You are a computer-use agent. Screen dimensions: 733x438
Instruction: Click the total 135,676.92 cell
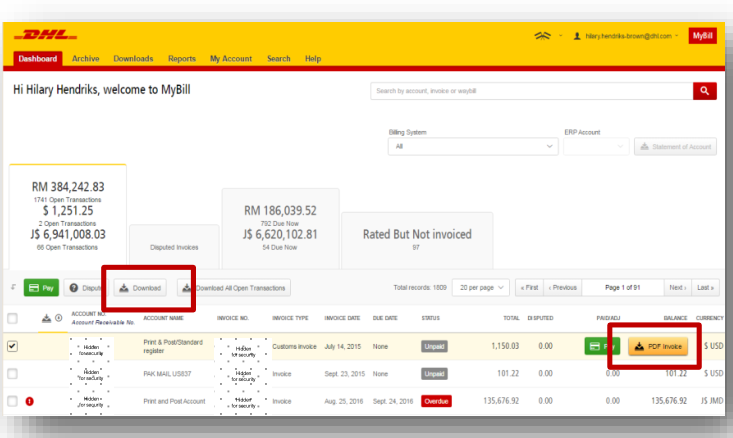(x=501, y=401)
